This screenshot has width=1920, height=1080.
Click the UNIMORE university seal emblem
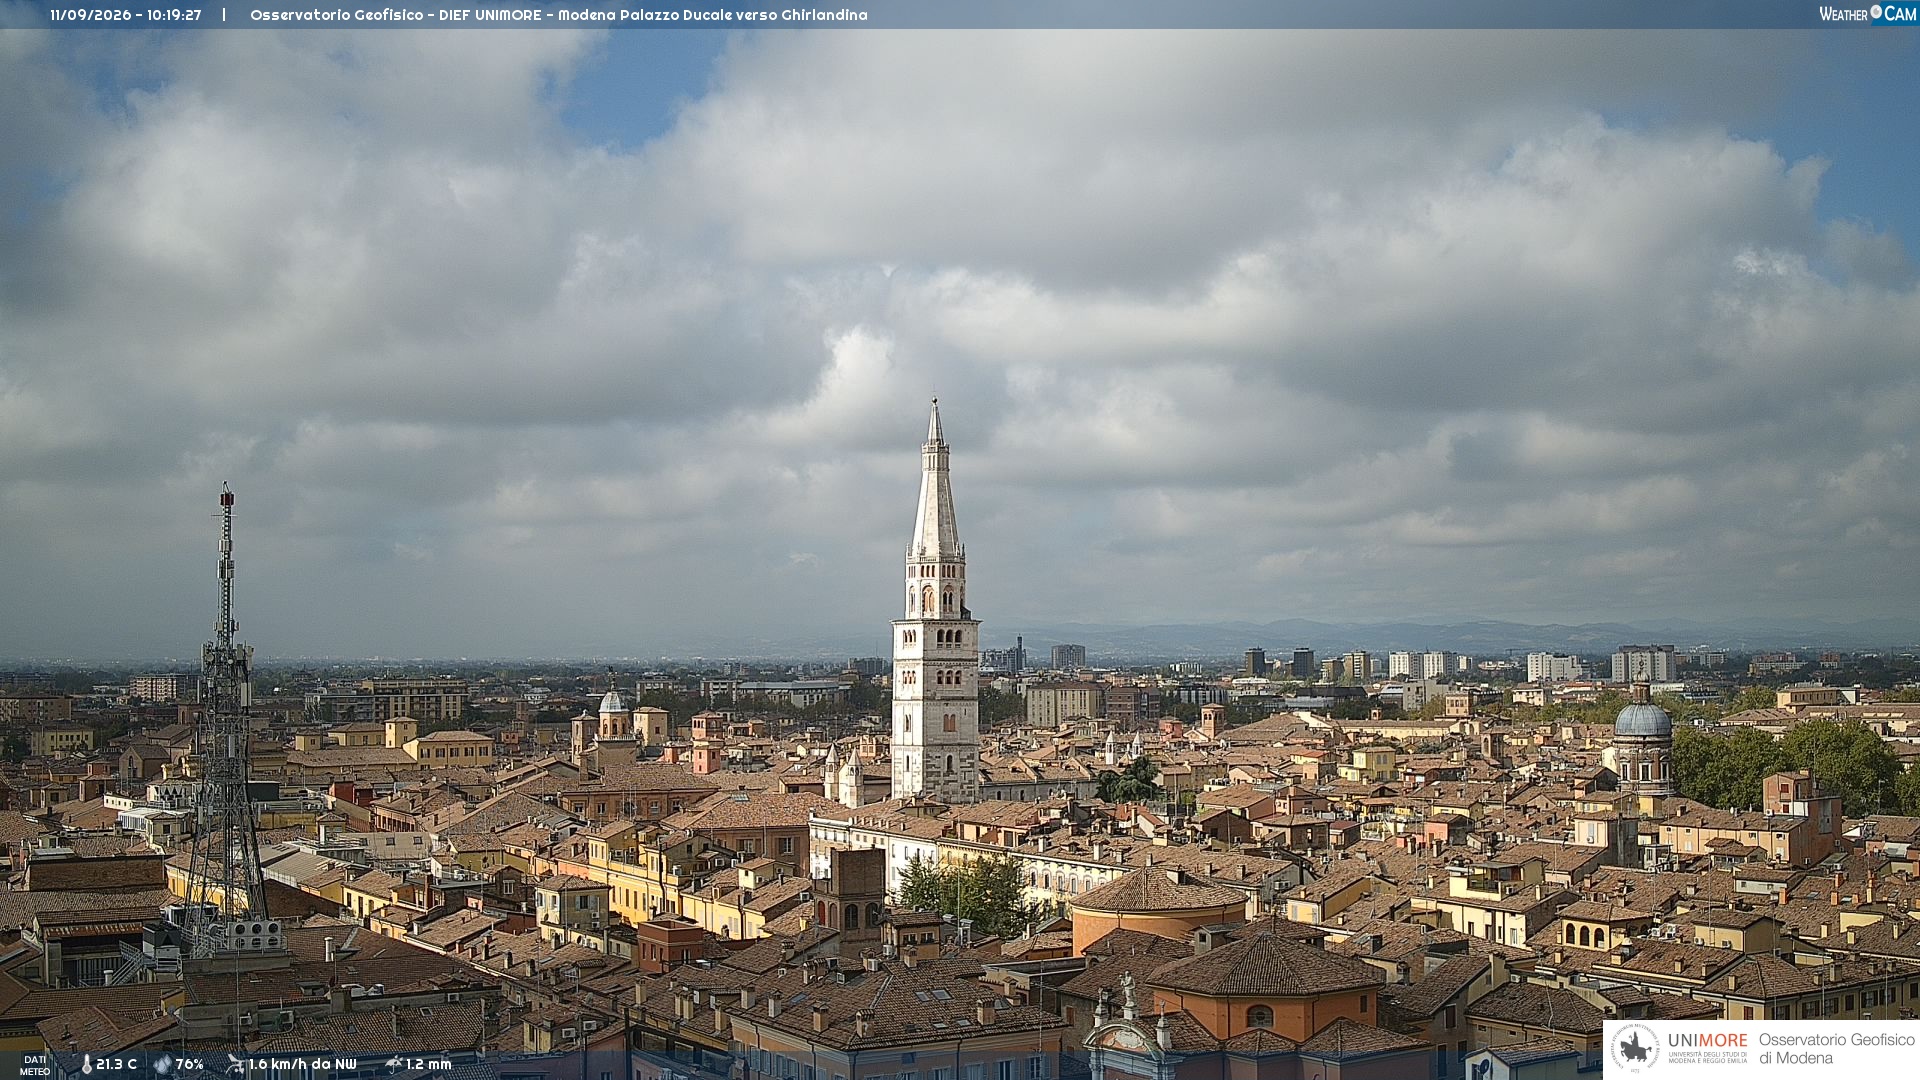[1635, 1048]
